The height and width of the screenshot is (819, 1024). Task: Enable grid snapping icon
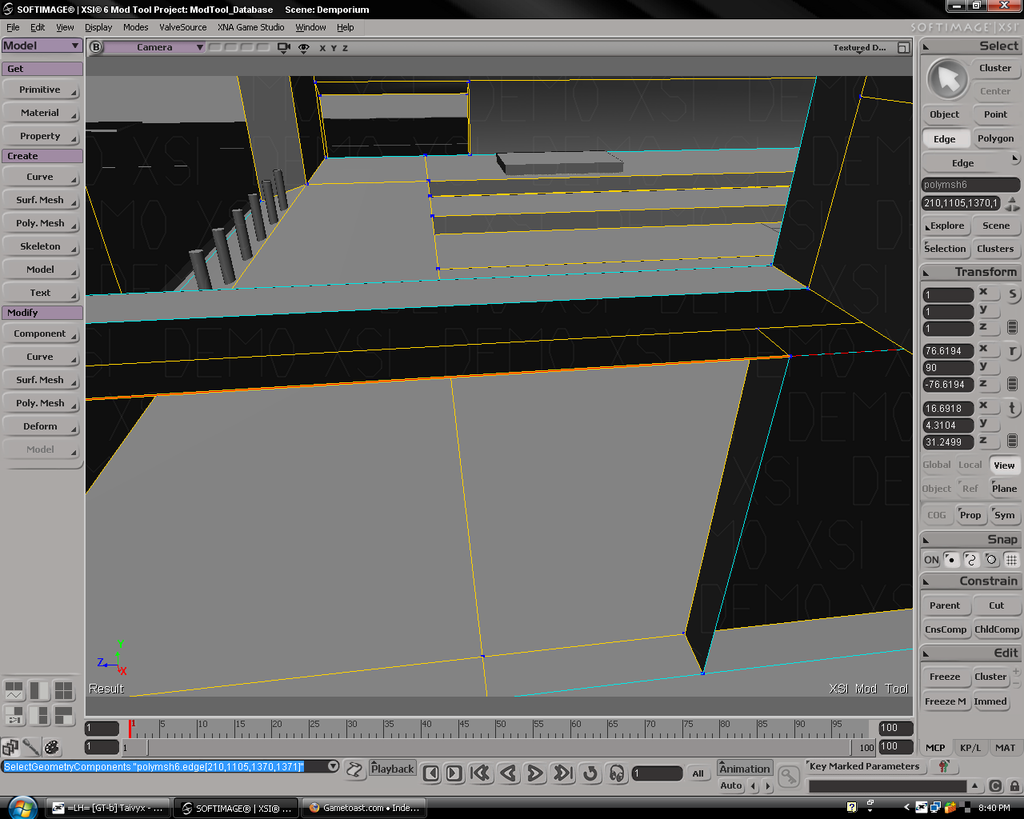coord(1011,560)
